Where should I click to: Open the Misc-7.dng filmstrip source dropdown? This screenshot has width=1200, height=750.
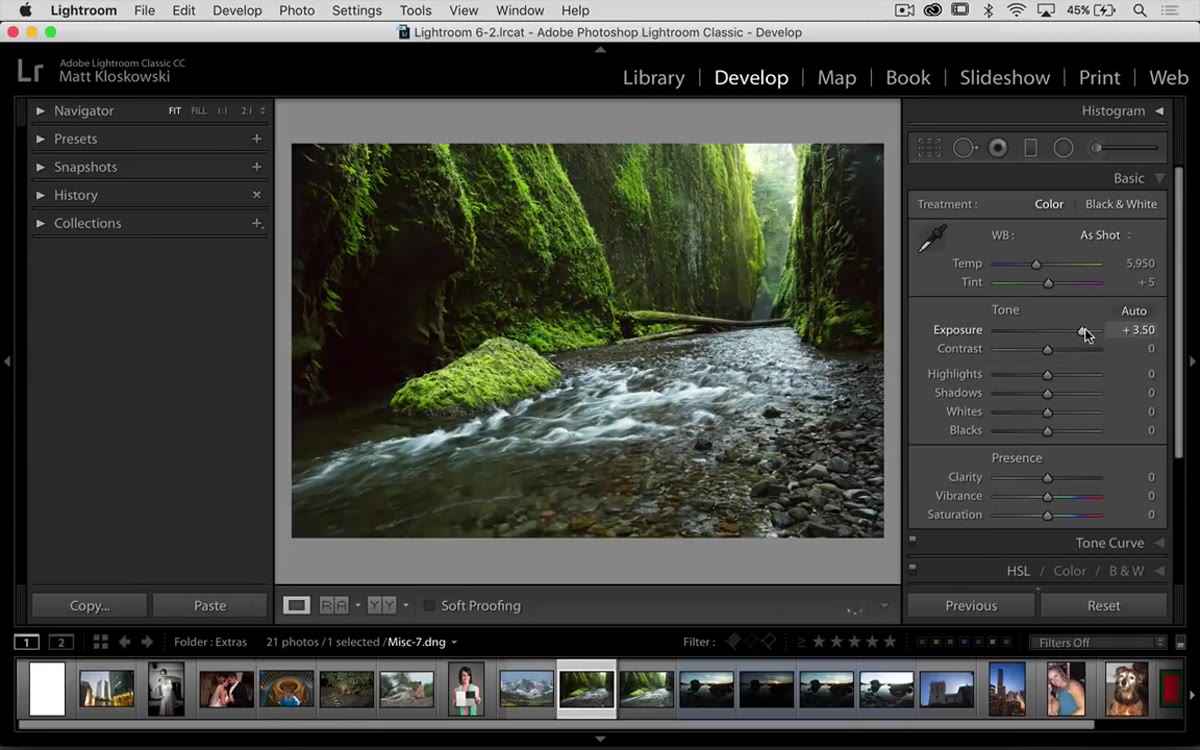[x=454, y=642]
